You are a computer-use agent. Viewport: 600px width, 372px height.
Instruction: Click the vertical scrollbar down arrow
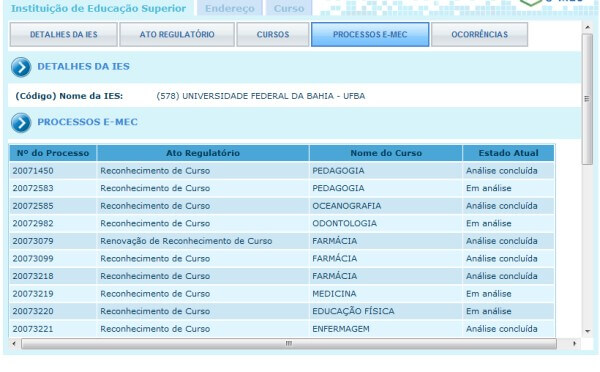click(587, 331)
